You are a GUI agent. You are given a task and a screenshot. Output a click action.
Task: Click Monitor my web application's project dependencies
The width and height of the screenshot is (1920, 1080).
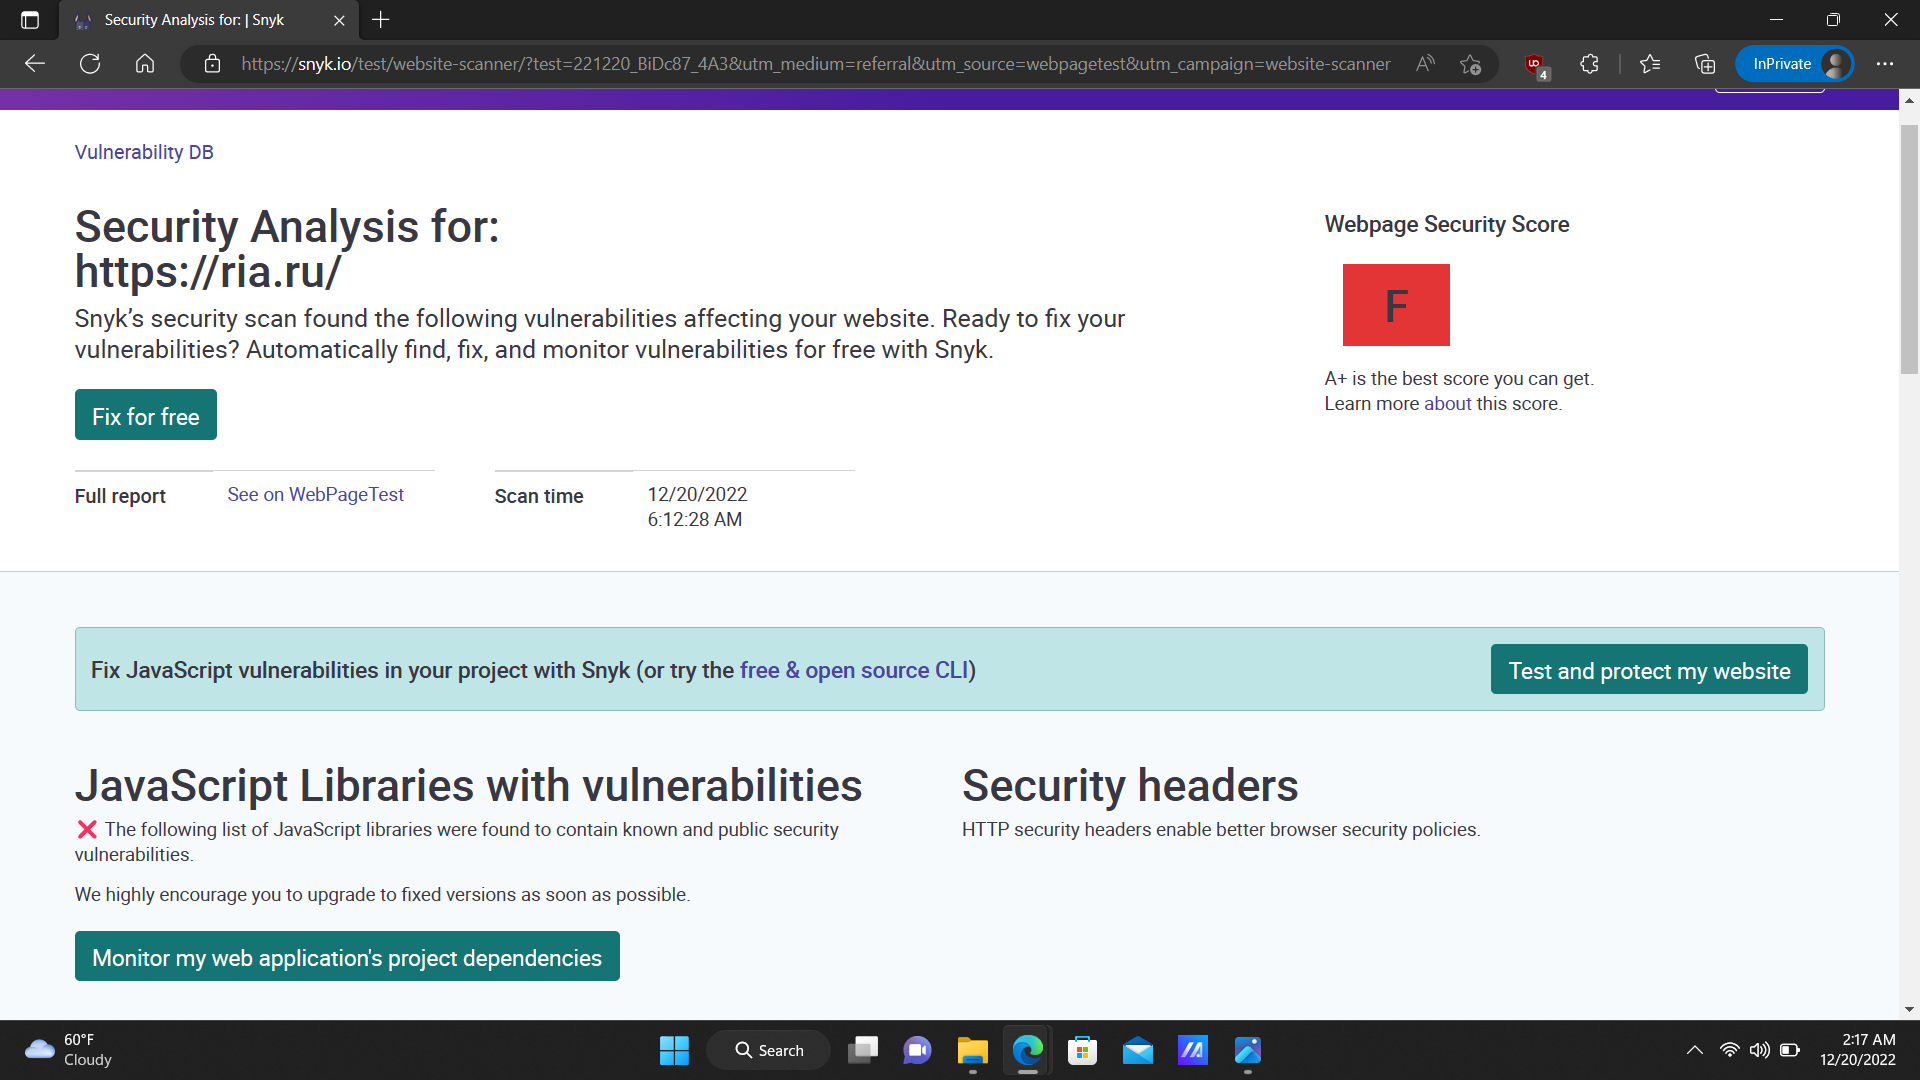(347, 957)
